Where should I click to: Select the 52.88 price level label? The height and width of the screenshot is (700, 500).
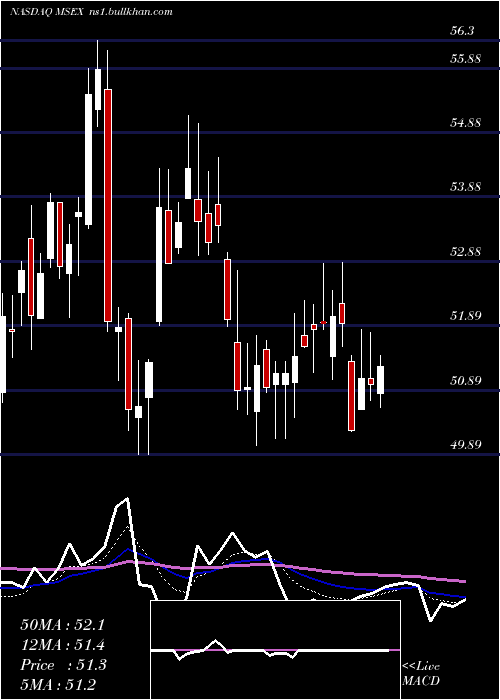point(466,251)
